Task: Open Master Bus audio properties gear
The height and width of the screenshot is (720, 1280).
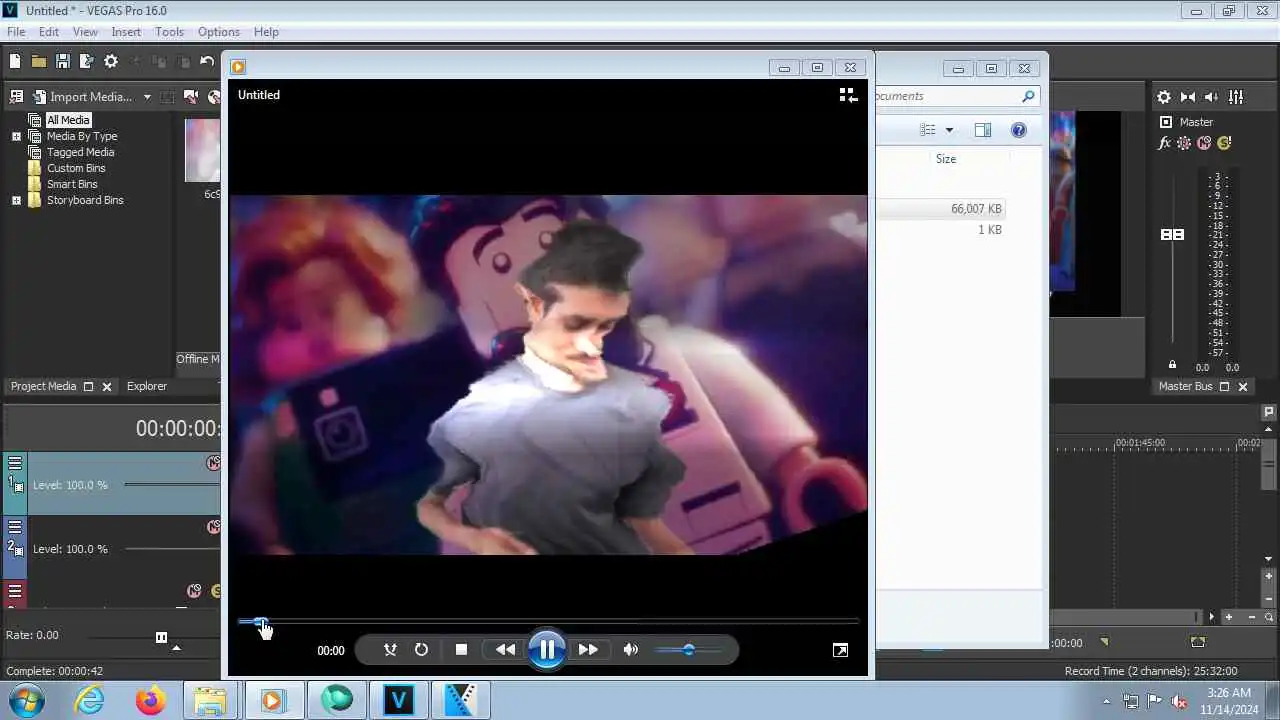Action: 1164,97
